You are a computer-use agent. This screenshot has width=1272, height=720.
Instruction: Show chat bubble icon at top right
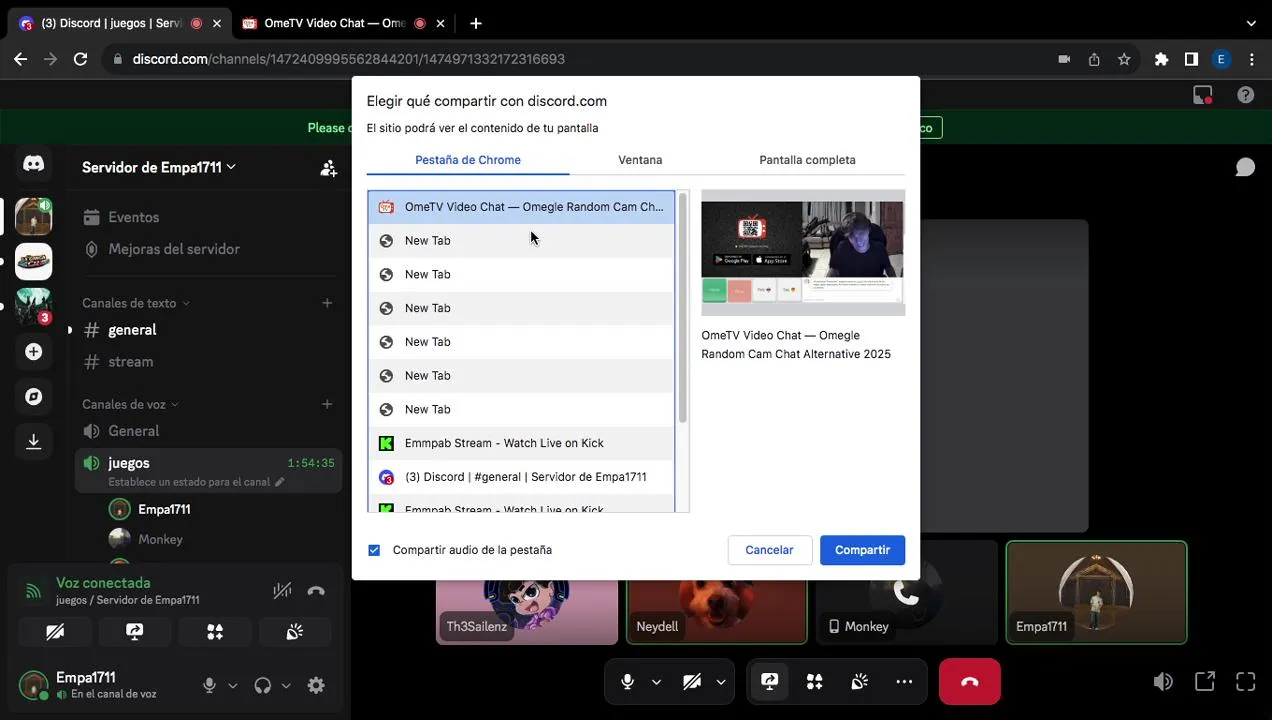coord(1245,167)
